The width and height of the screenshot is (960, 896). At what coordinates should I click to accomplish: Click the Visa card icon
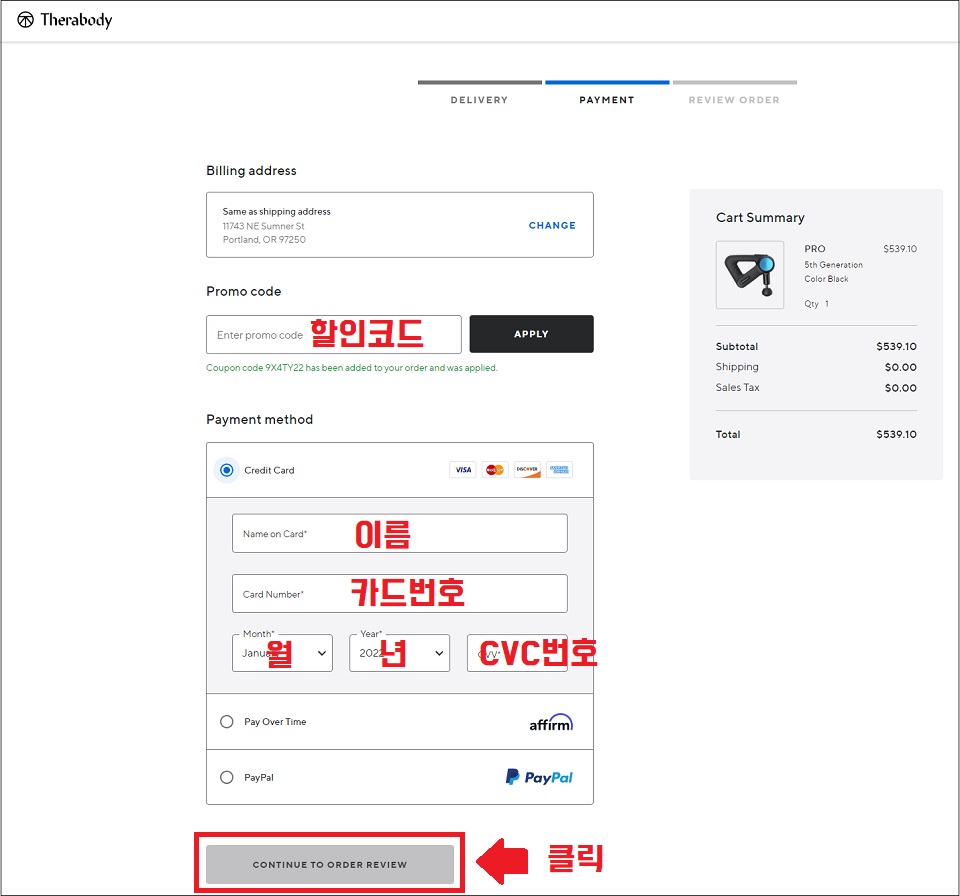[463, 470]
